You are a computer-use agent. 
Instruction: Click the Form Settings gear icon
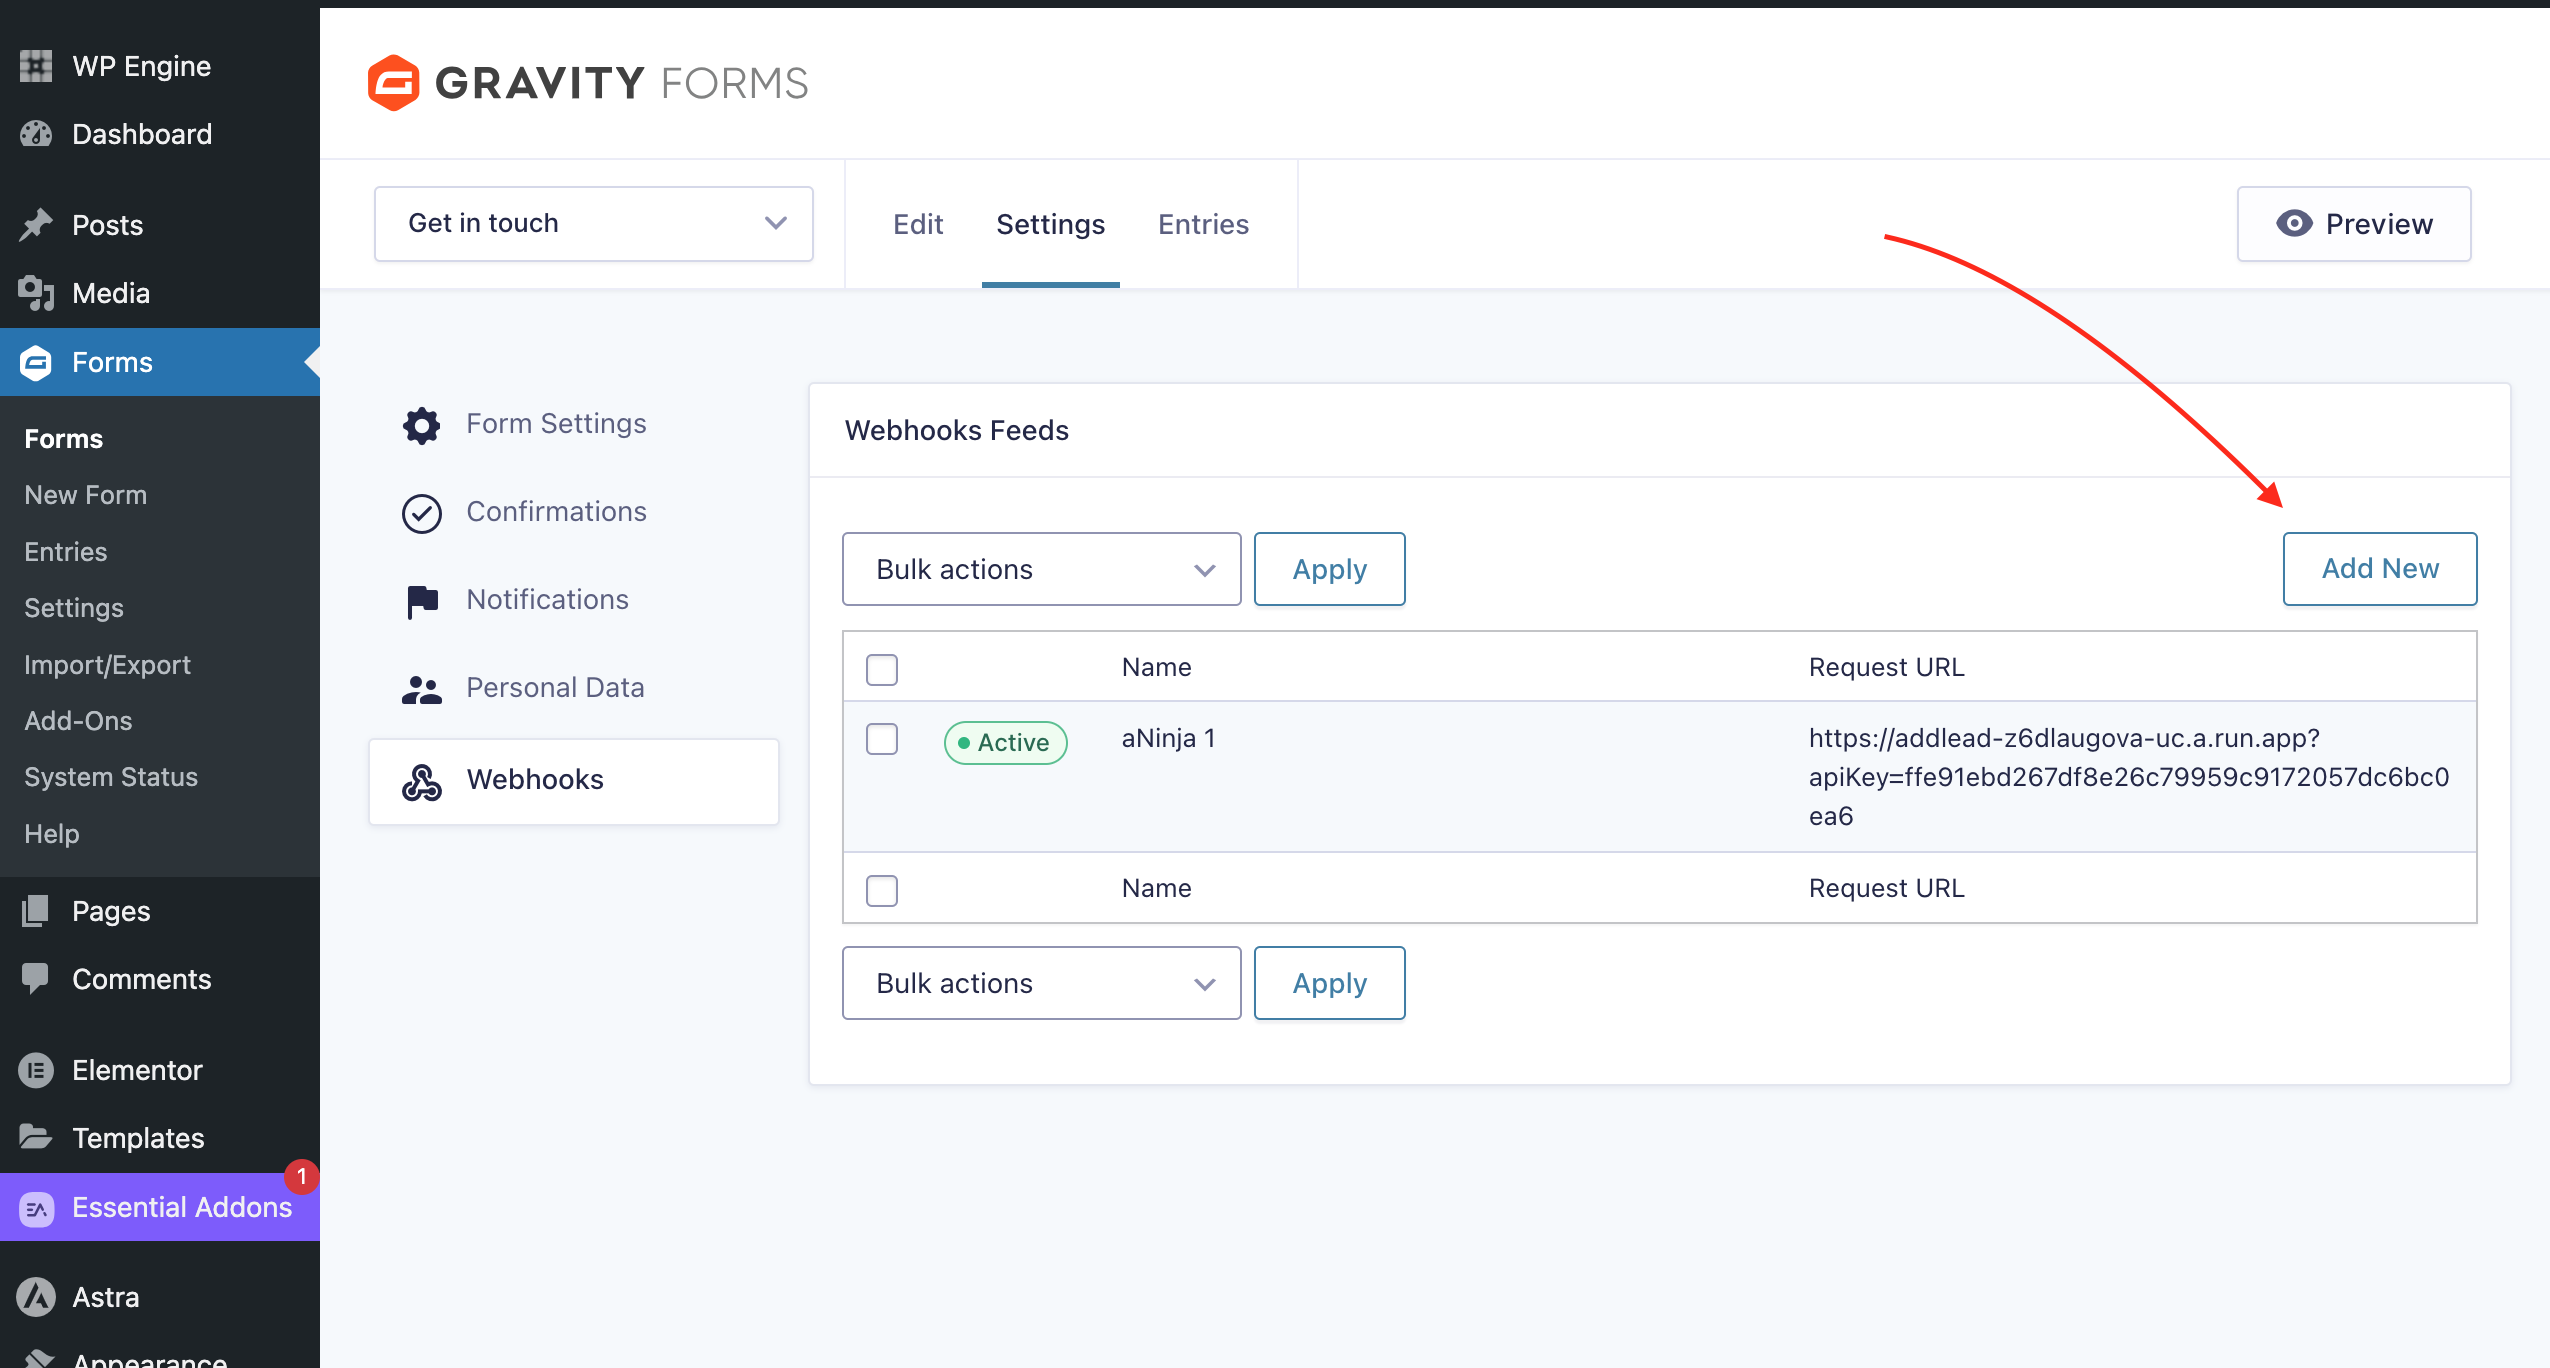click(421, 425)
